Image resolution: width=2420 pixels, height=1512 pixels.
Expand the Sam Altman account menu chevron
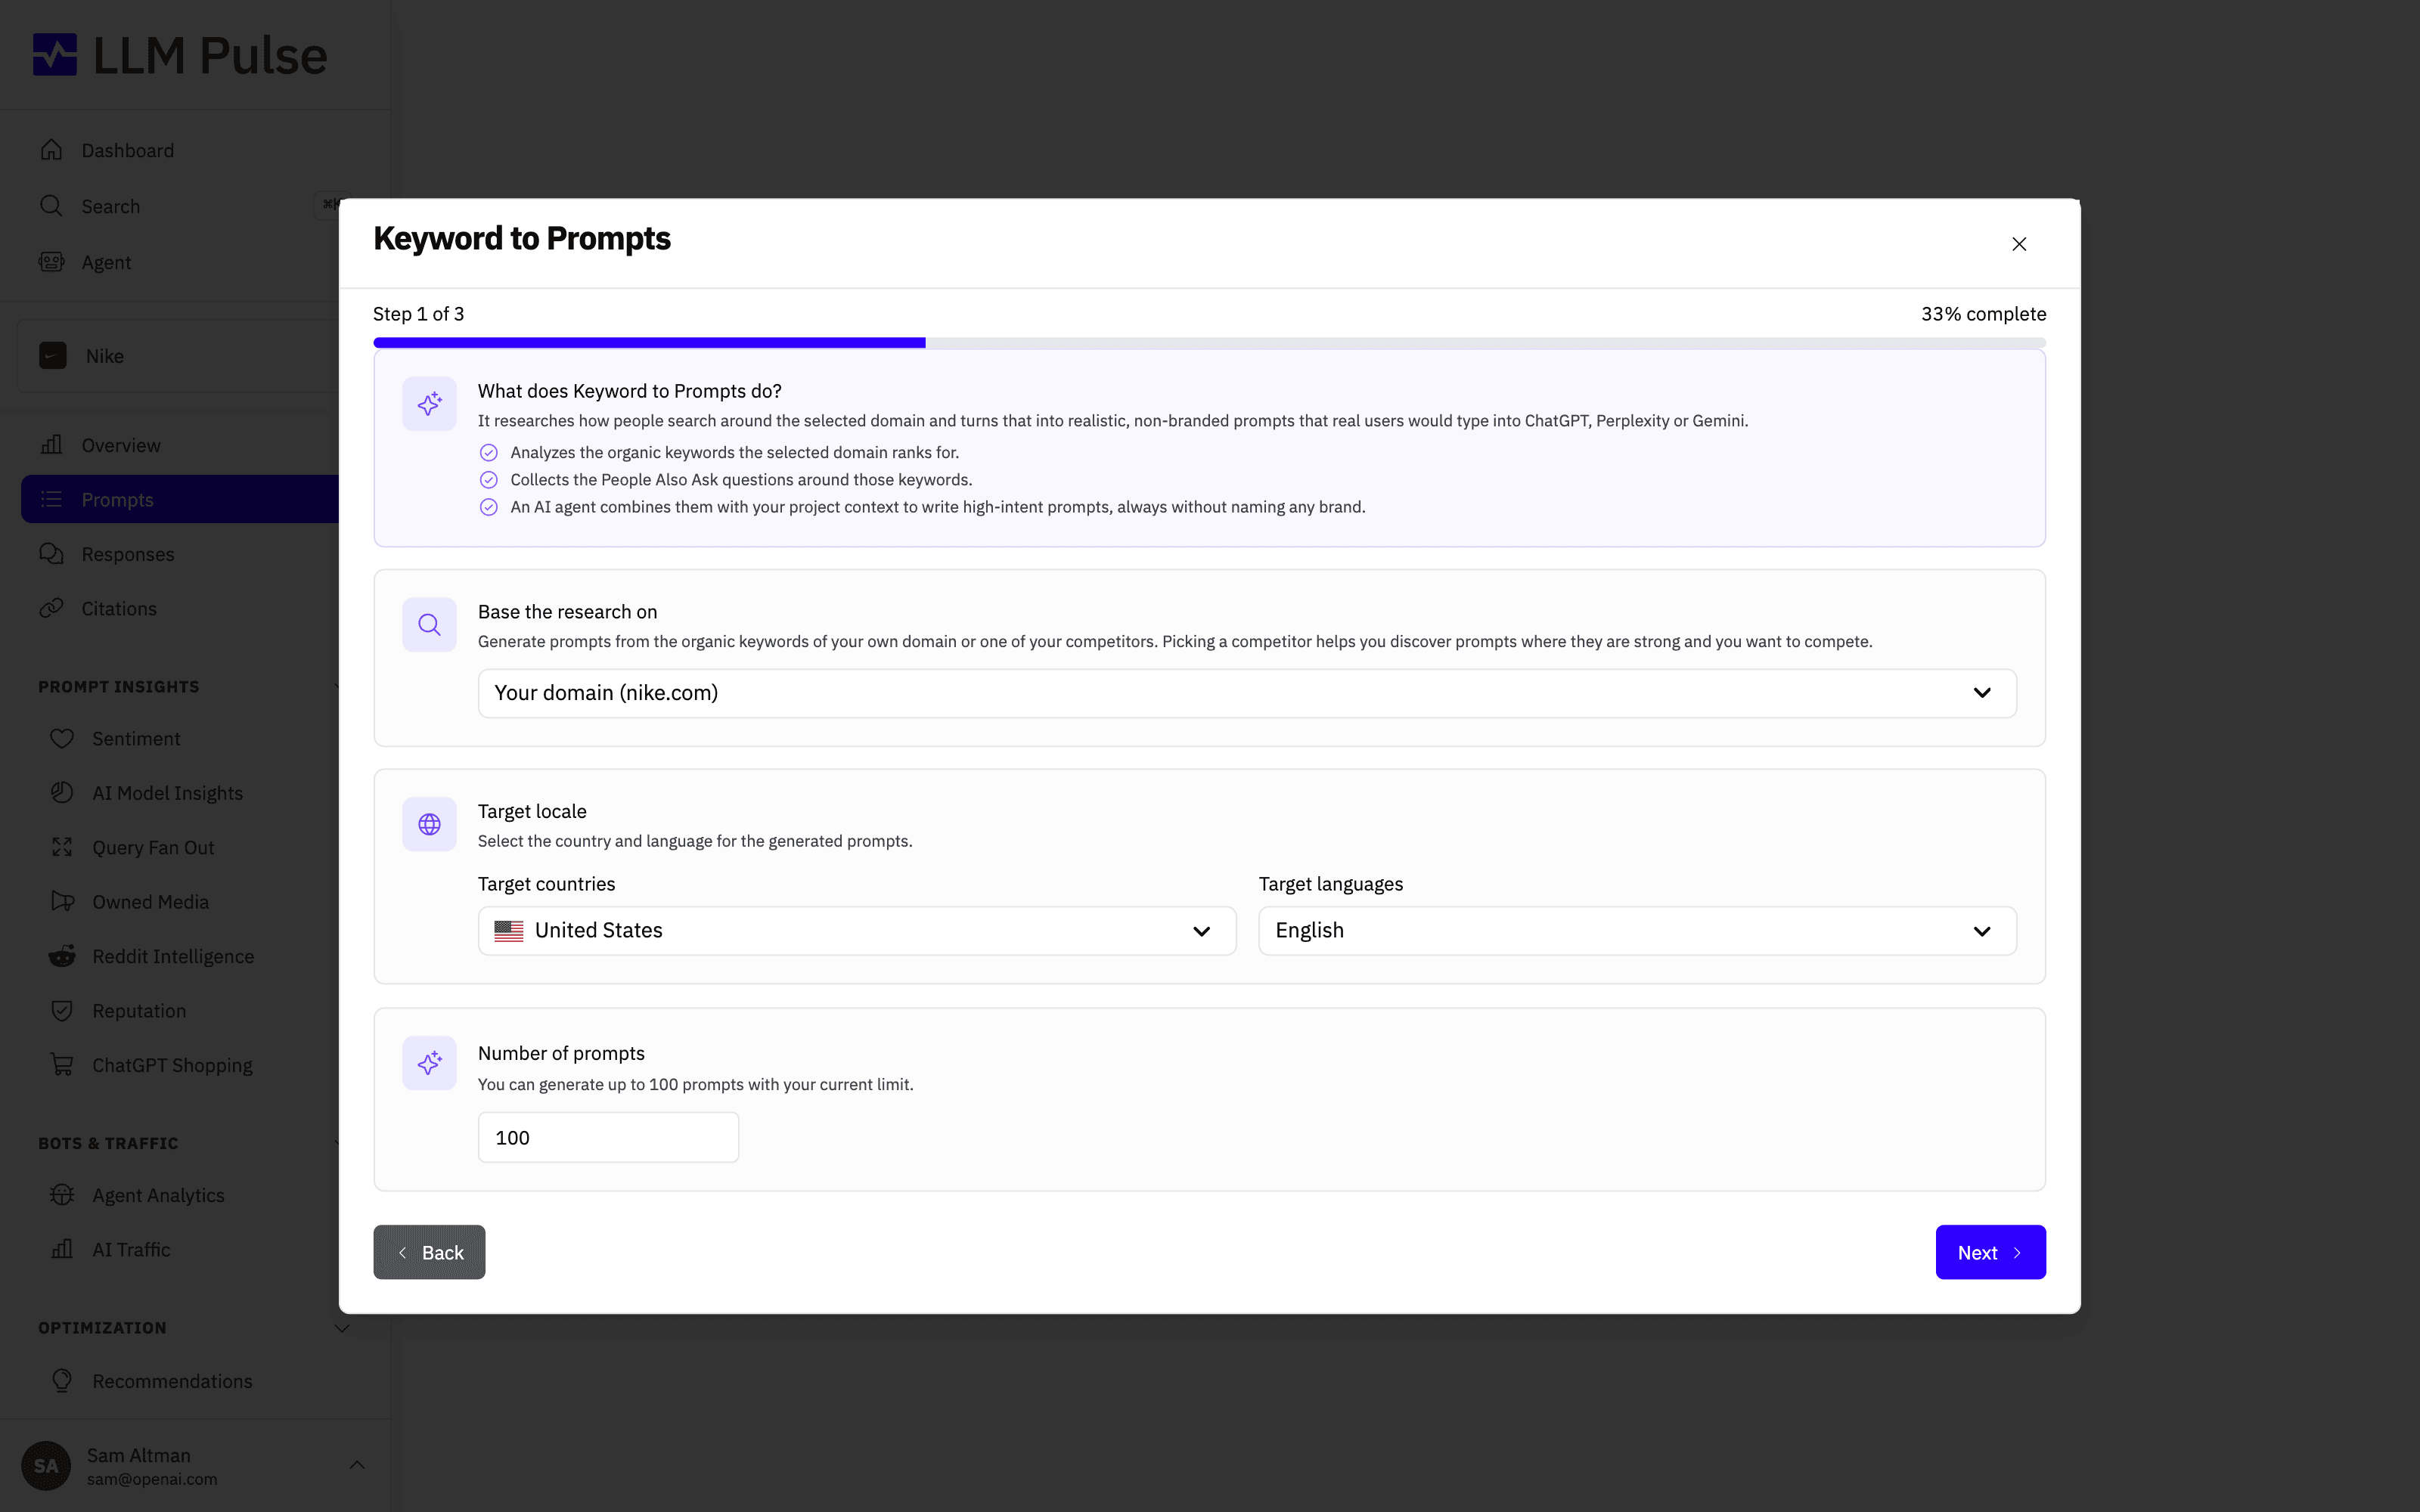pyautogui.click(x=357, y=1466)
